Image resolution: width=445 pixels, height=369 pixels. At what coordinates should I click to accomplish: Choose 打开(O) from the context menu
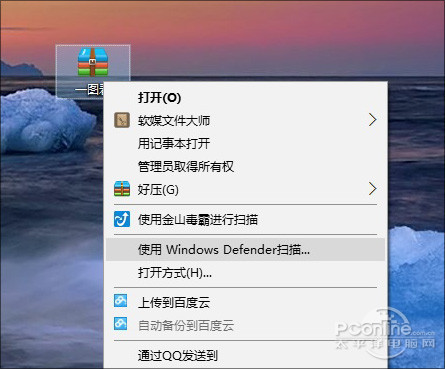[x=245, y=98]
